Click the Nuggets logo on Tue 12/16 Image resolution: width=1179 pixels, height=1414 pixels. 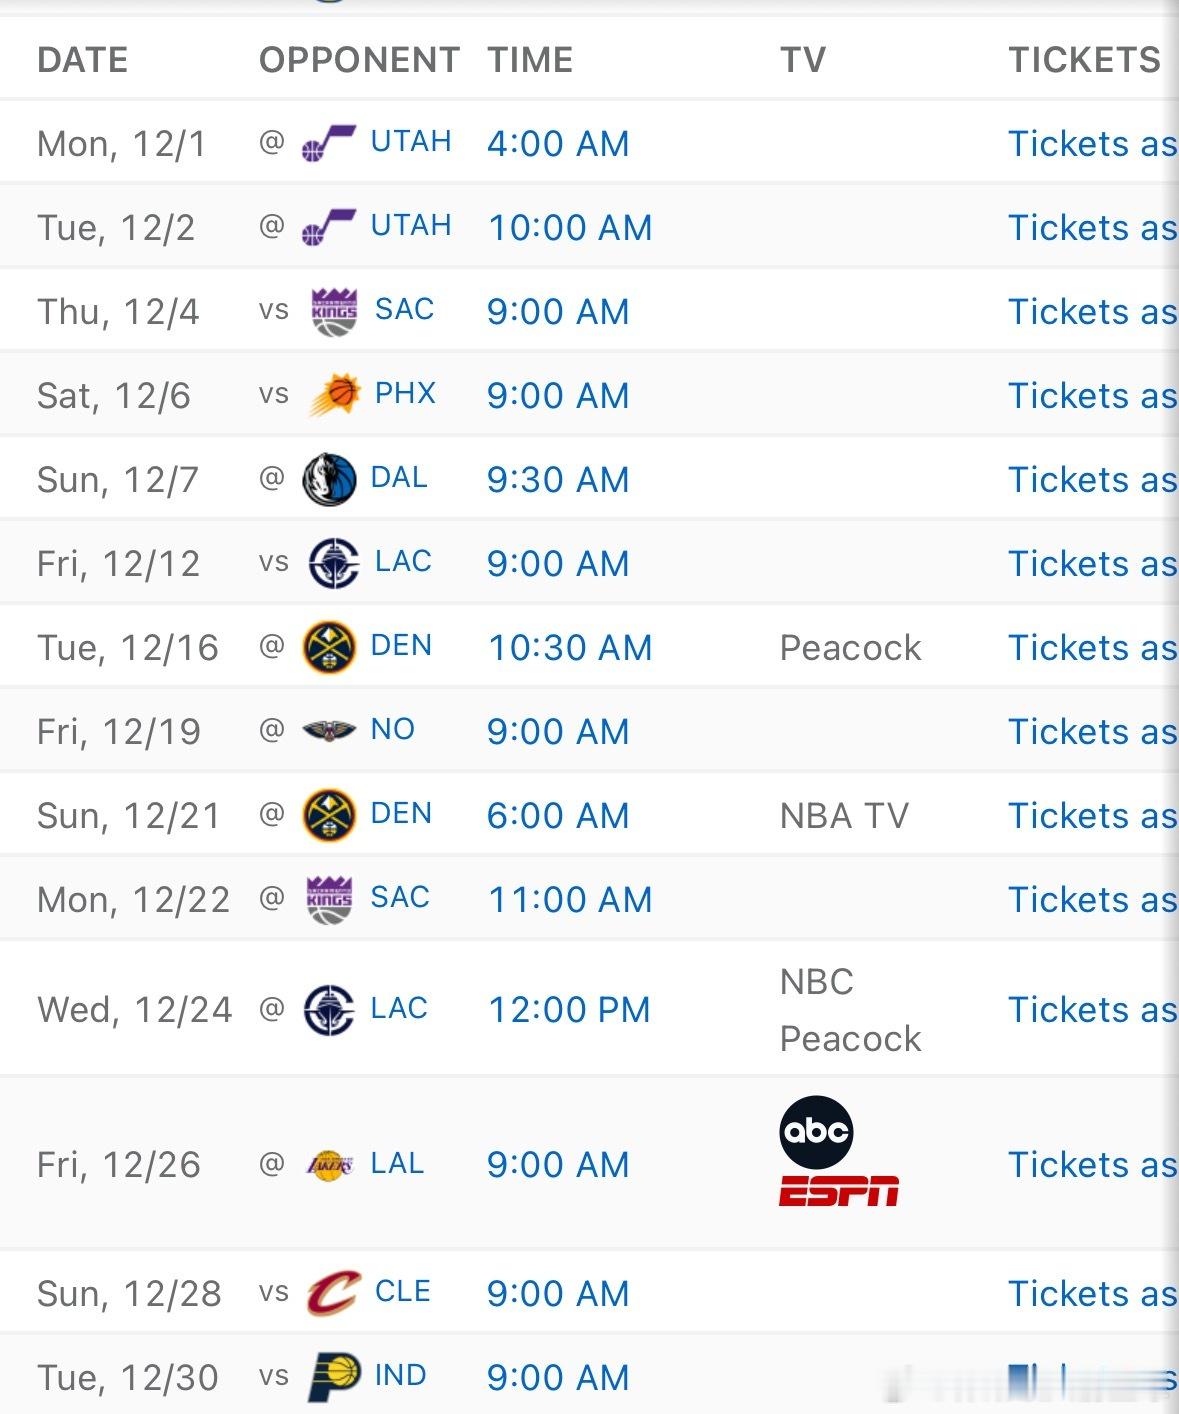[x=329, y=647]
